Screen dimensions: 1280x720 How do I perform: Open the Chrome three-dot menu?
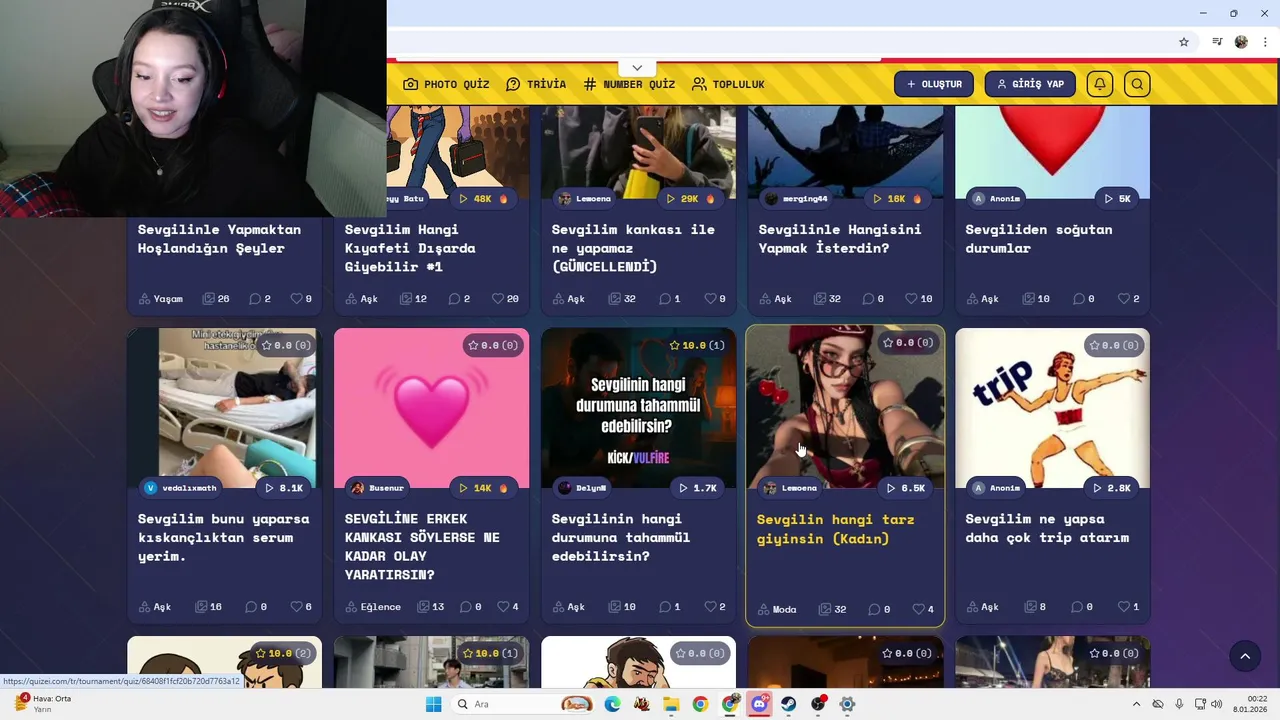[x=1265, y=42]
